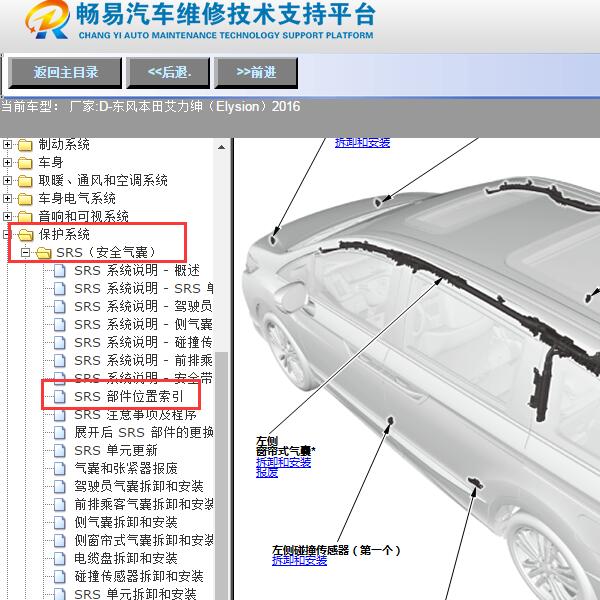Viewport: 600px width, 600px height.
Task: Open the 车身电气系统 tree item
Action: 77,199
